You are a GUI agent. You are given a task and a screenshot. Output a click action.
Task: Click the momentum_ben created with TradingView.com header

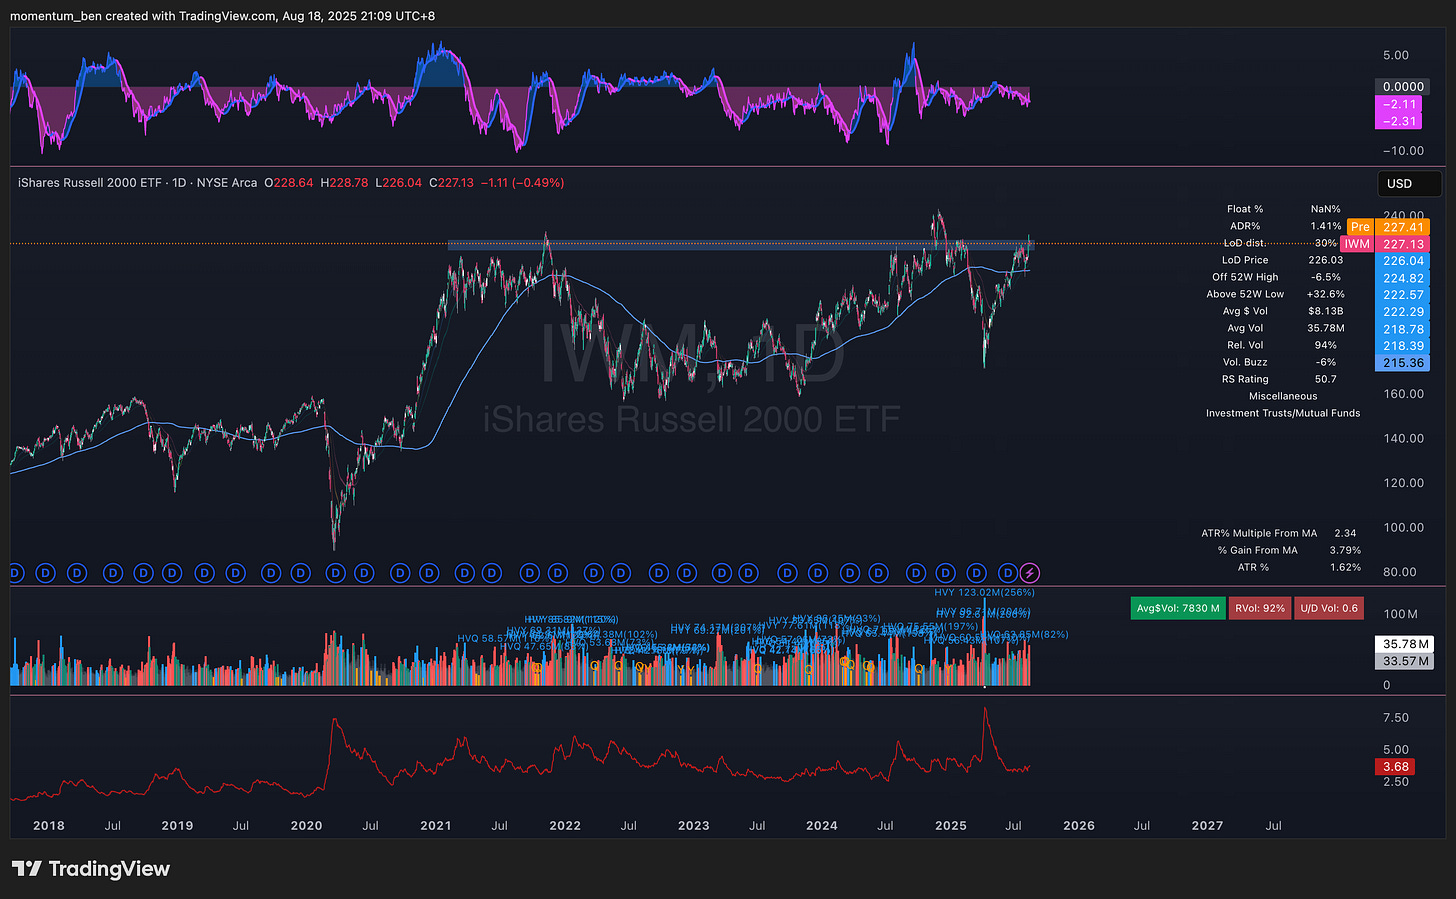[x=222, y=16]
